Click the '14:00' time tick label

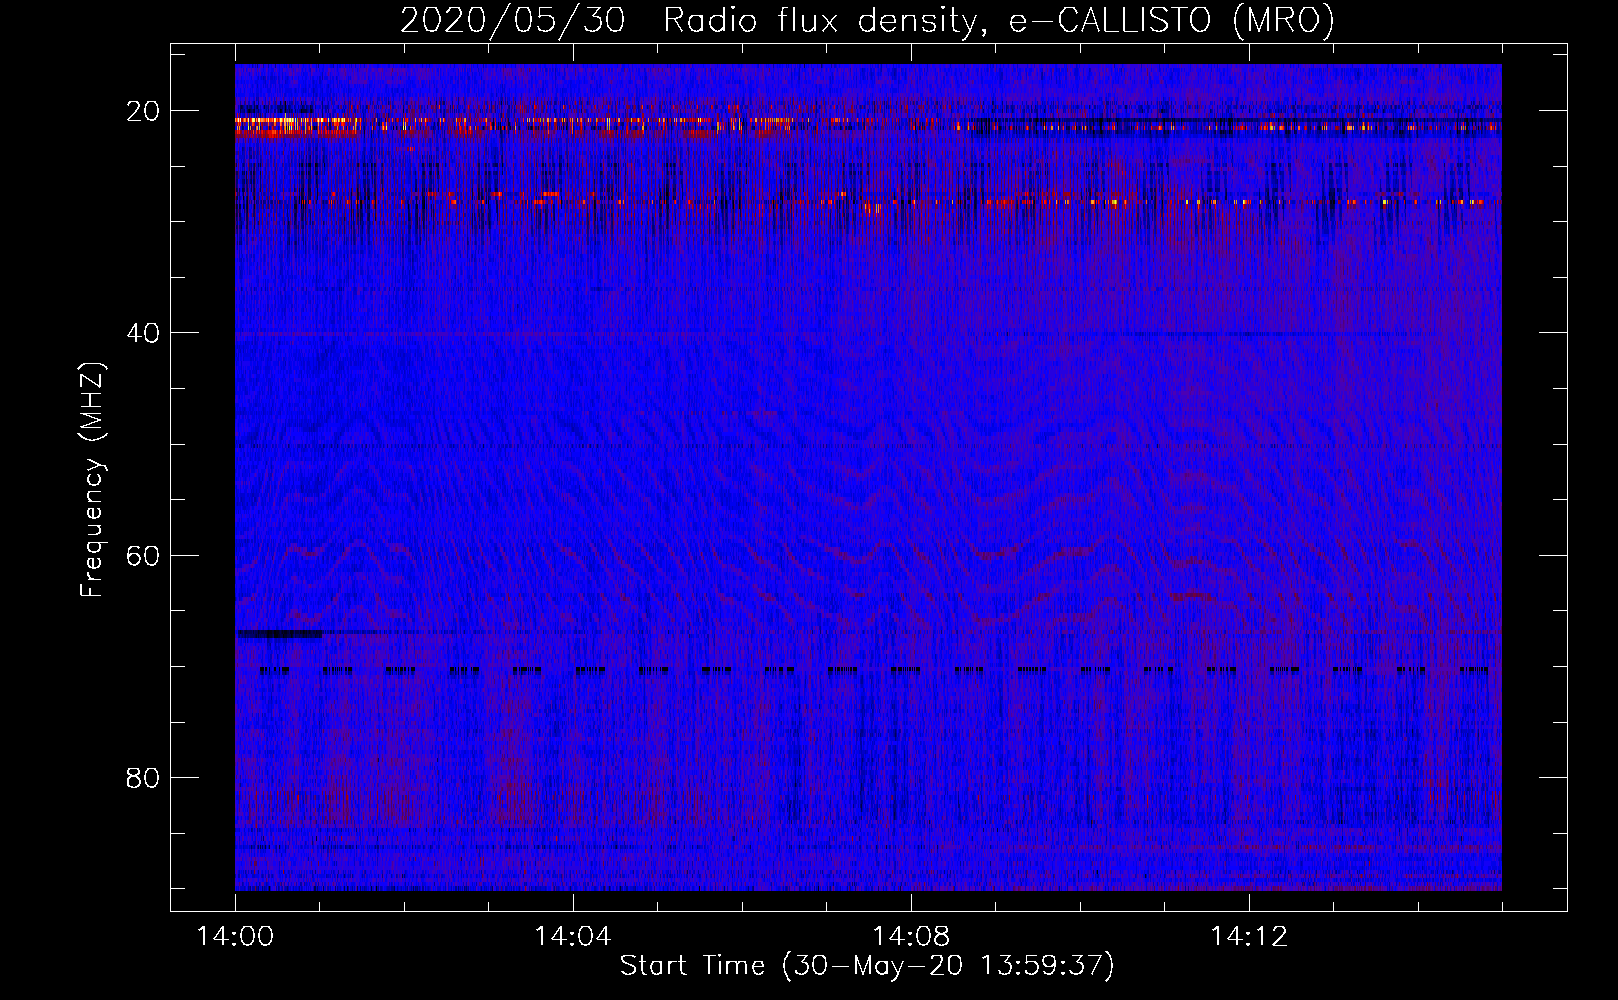(x=236, y=937)
